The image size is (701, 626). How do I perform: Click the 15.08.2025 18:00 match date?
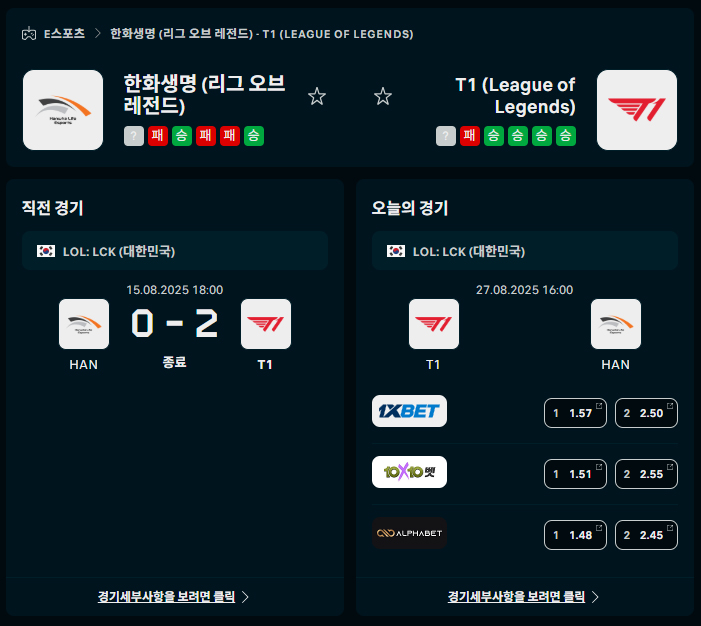[175, 290]
